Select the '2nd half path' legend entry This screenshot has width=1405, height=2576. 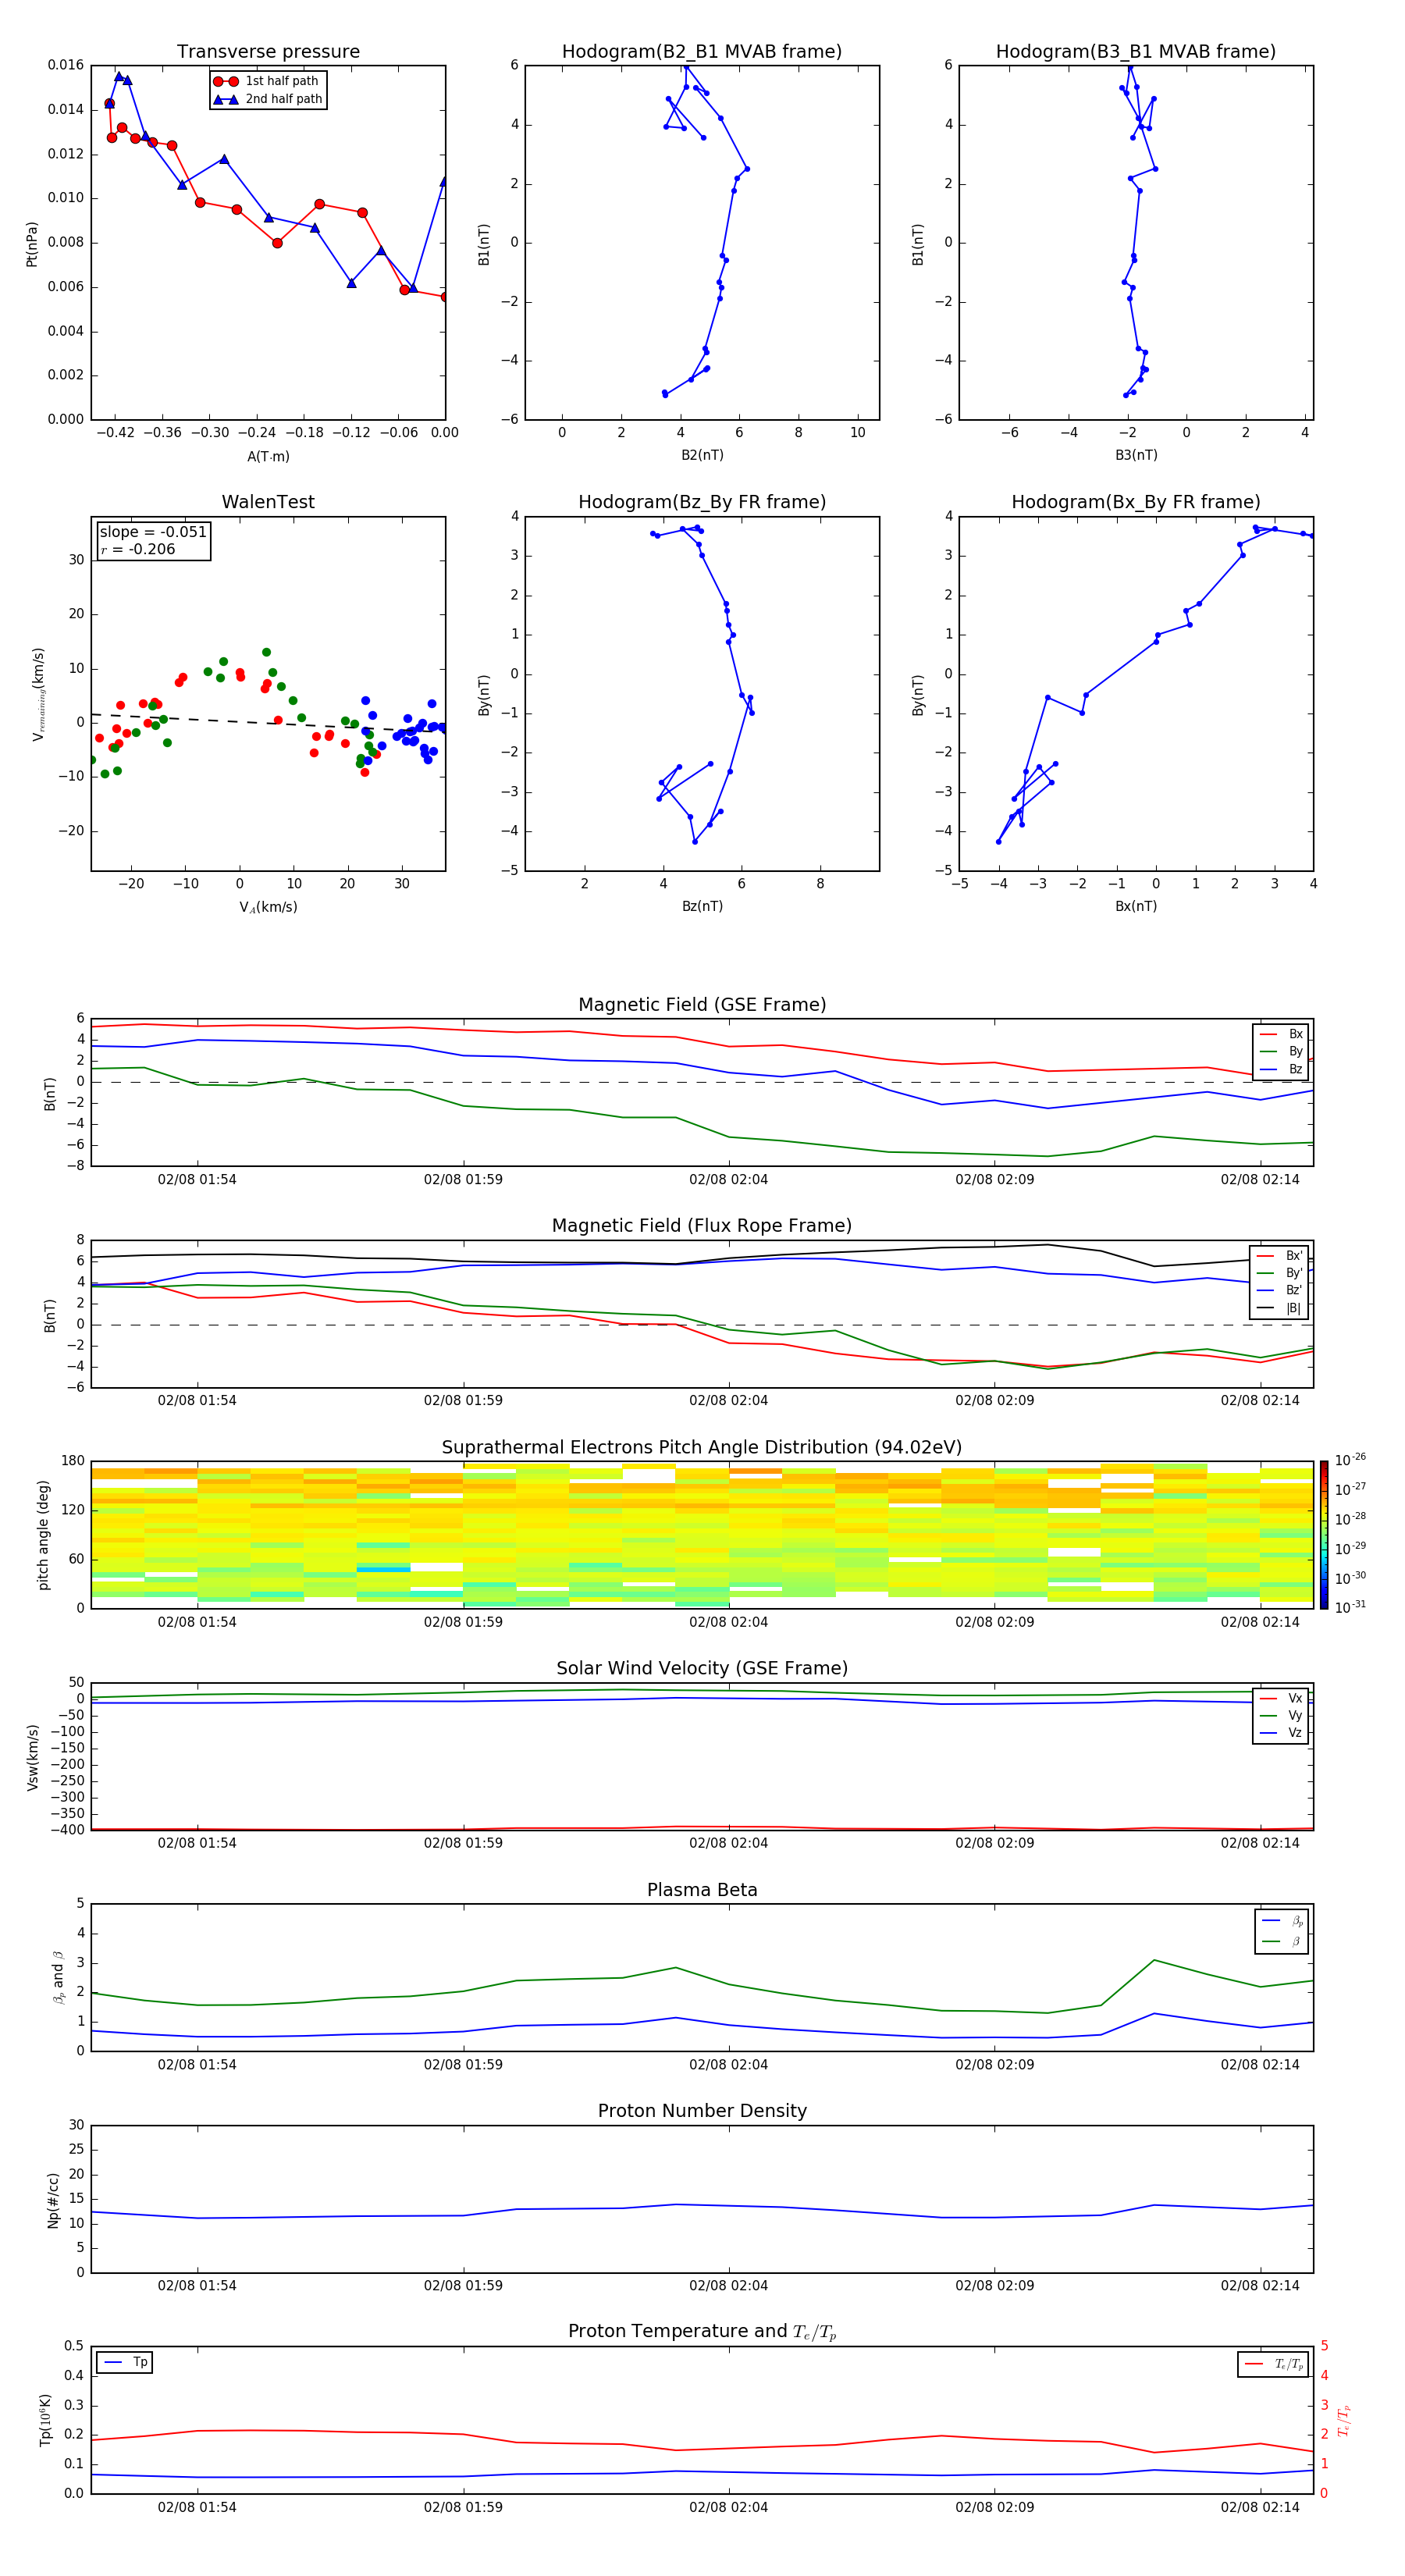pos(268,99)
